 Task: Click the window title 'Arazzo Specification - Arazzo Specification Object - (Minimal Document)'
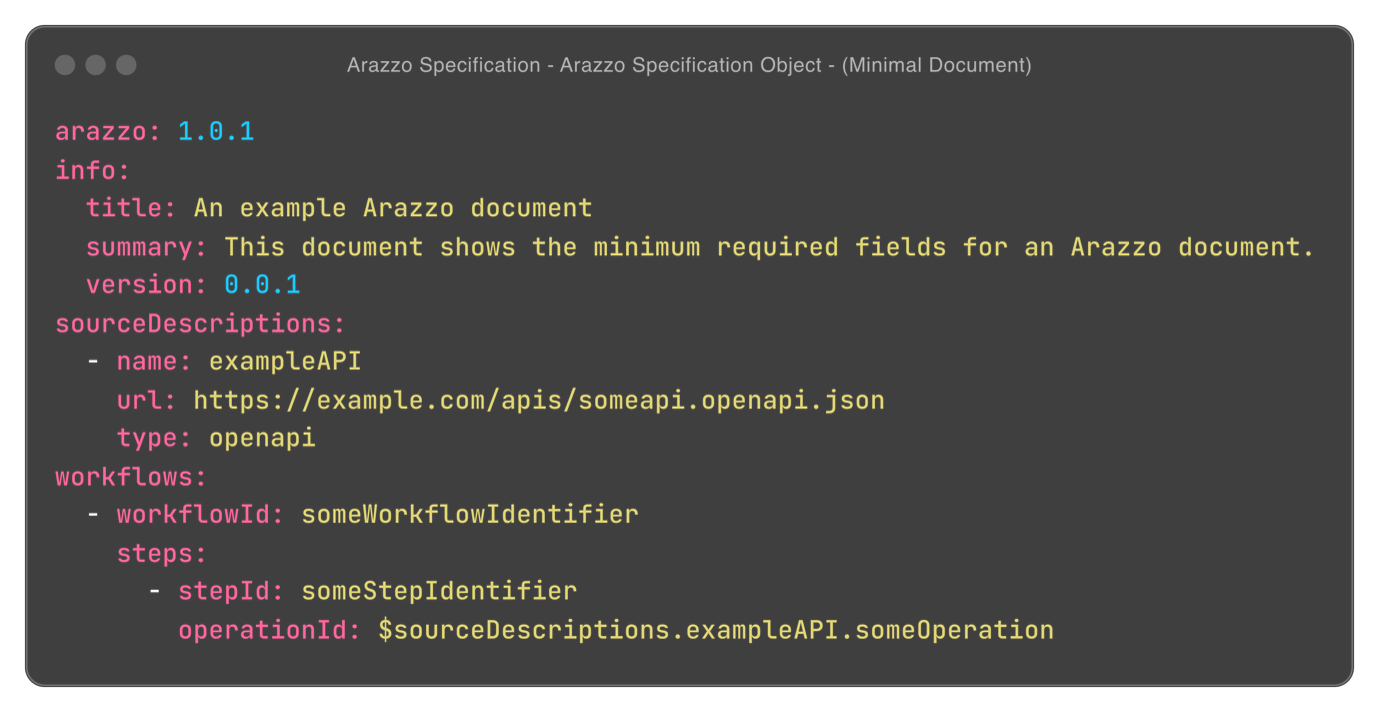point(689,66)
